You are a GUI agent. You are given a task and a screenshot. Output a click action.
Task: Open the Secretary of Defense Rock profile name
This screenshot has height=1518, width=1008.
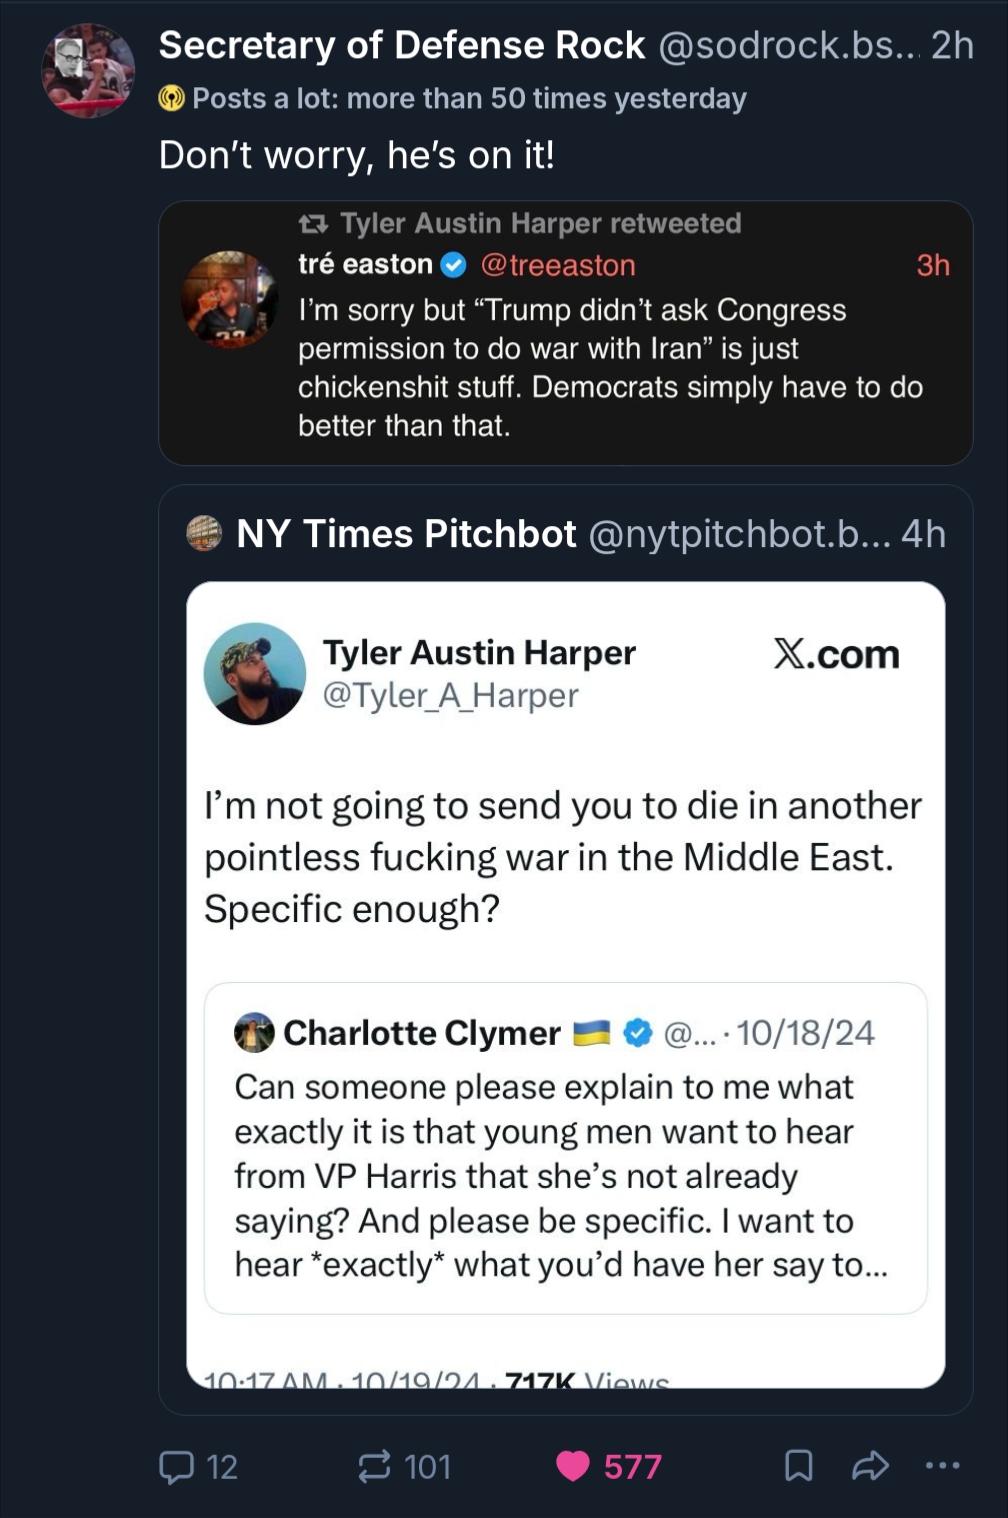click(402, 45)
